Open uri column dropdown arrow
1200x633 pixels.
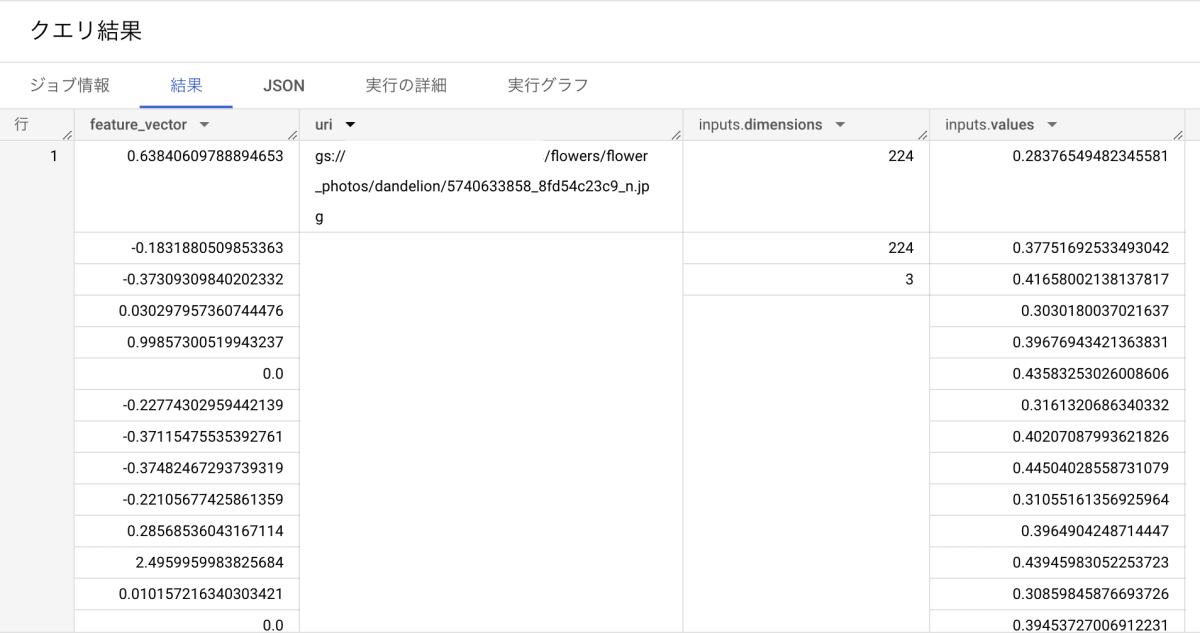350,125
